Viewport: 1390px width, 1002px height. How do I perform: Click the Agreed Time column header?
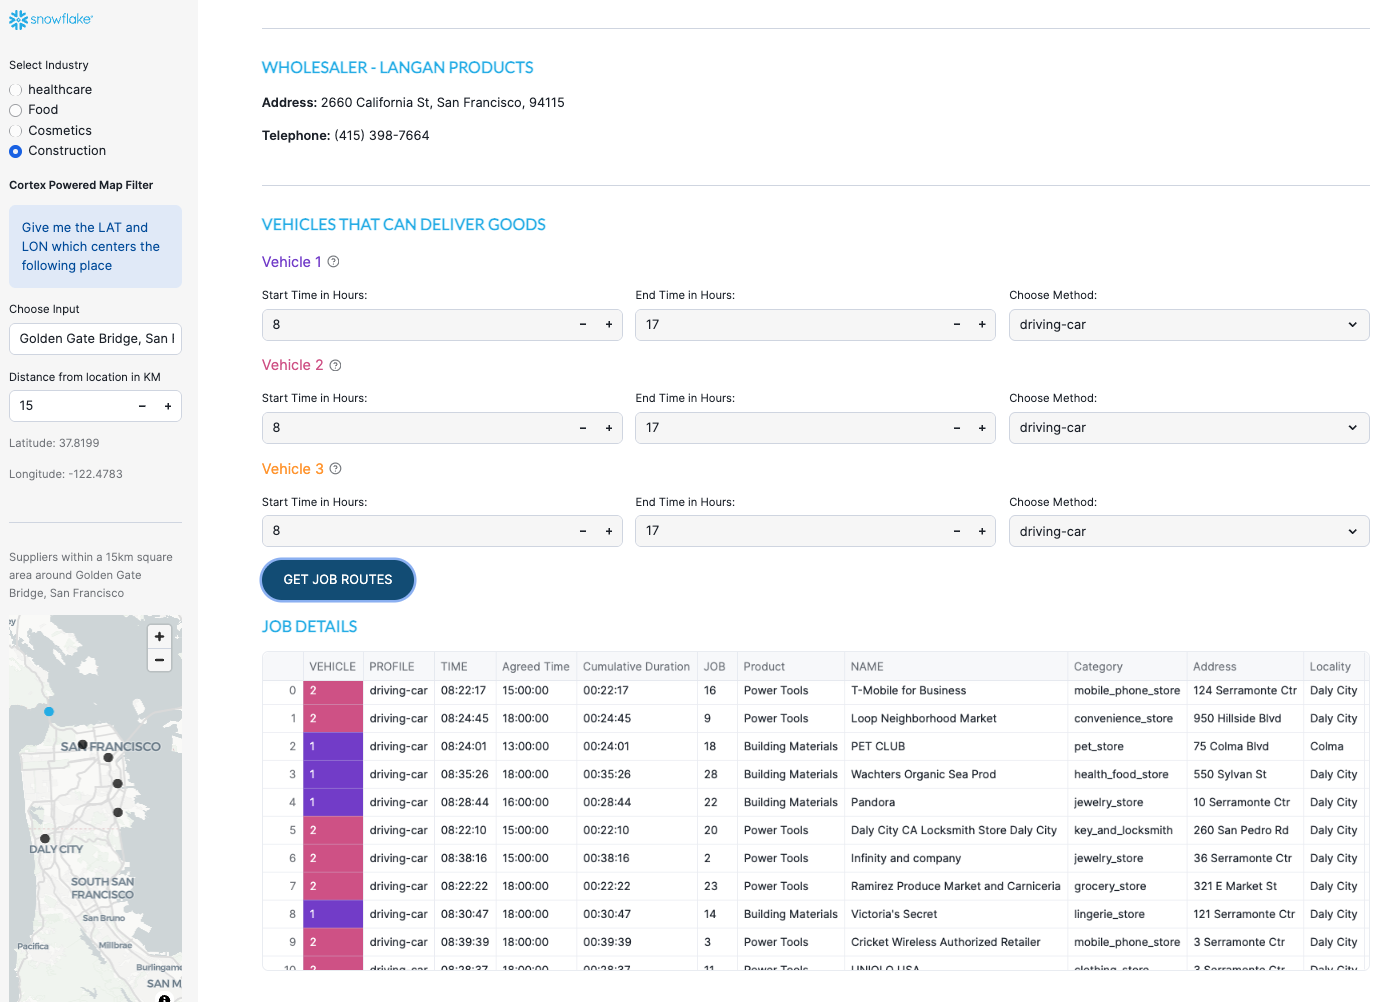[535, 667]
